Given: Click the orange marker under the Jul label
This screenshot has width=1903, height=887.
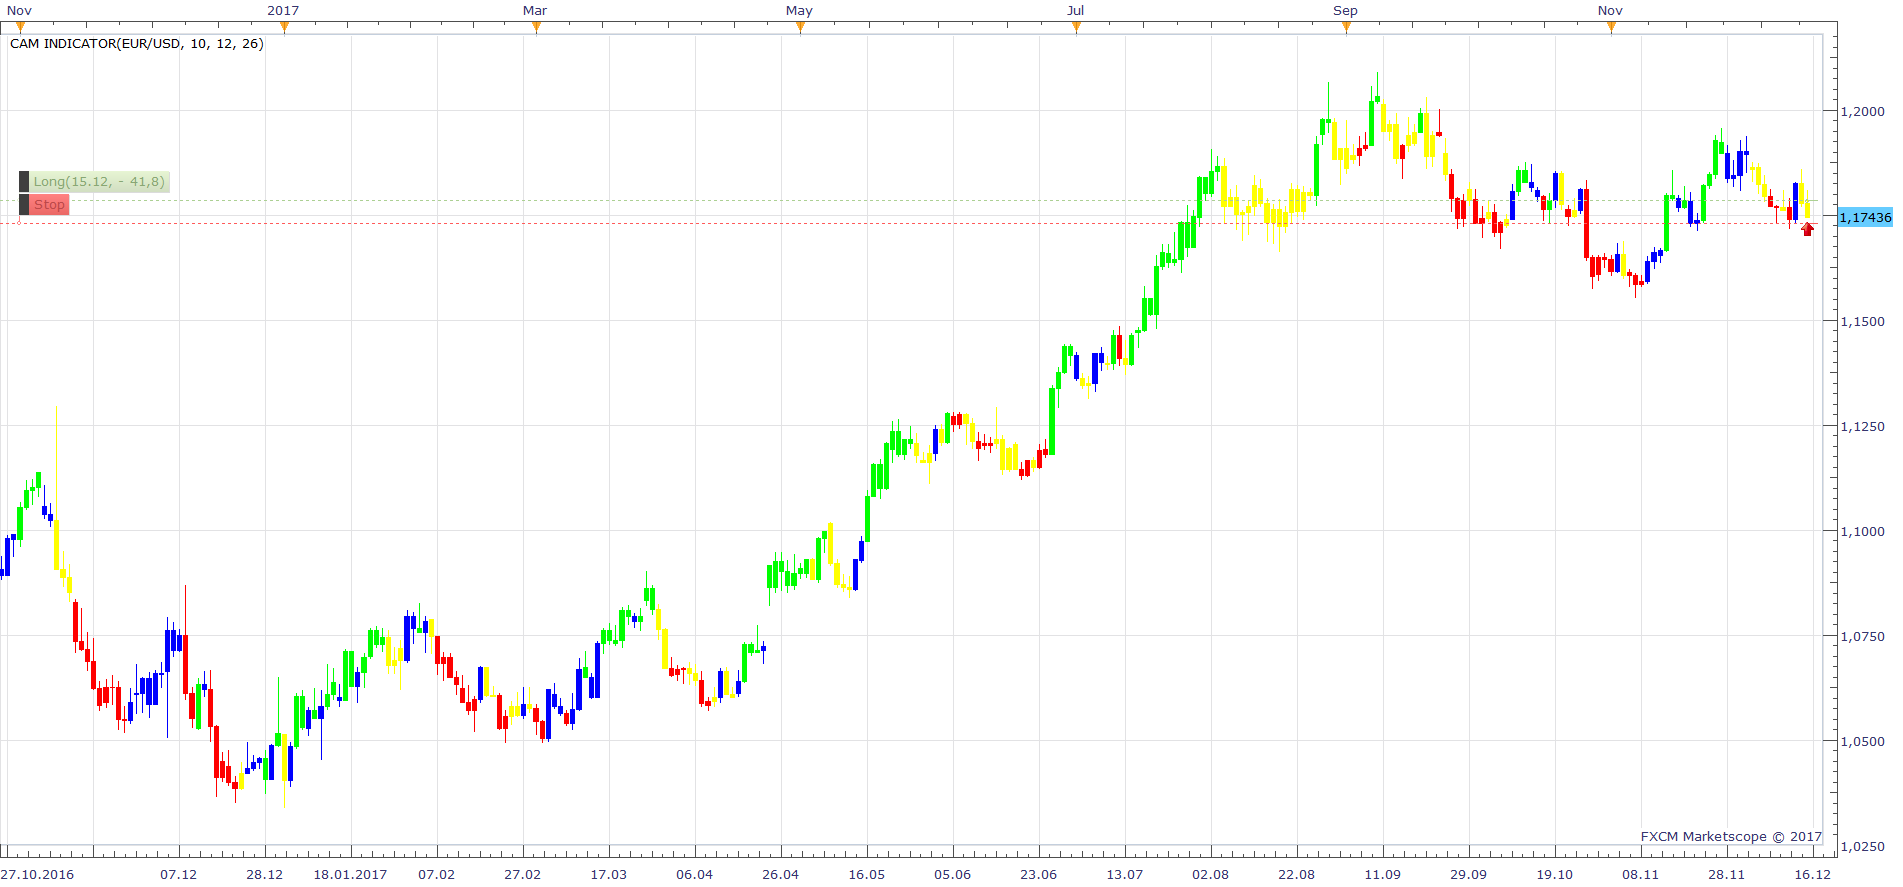Looking at the screenshot, I should [1077, 27].
